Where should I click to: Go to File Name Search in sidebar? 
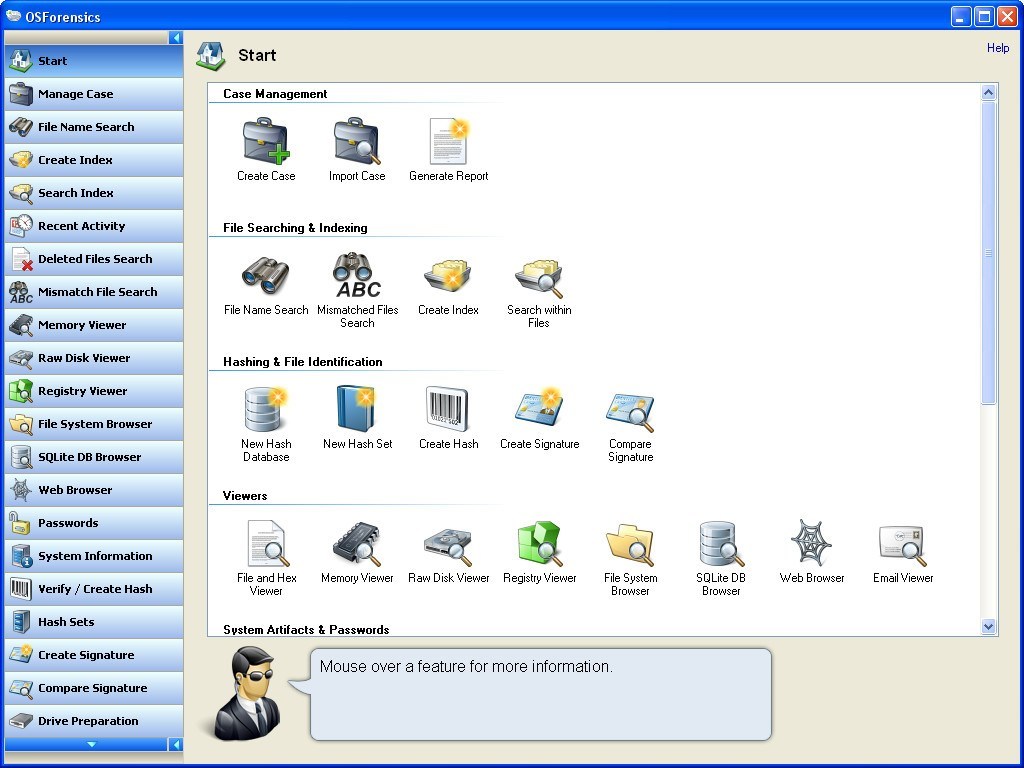[x=93, y=127]
